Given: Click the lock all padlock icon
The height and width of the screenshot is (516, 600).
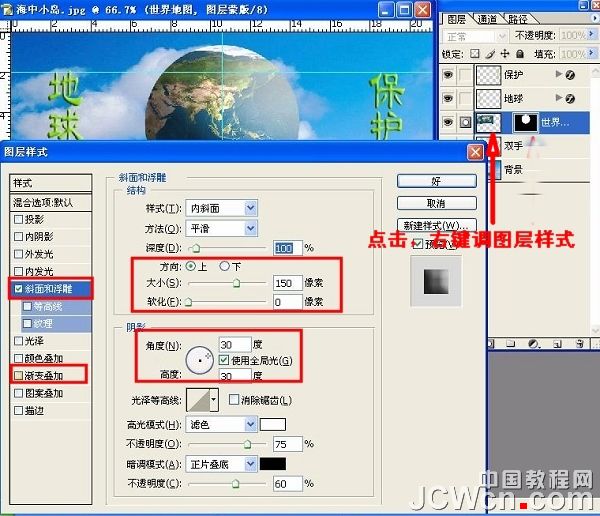Looking at the screenshot, I should [x=520, y=54].
